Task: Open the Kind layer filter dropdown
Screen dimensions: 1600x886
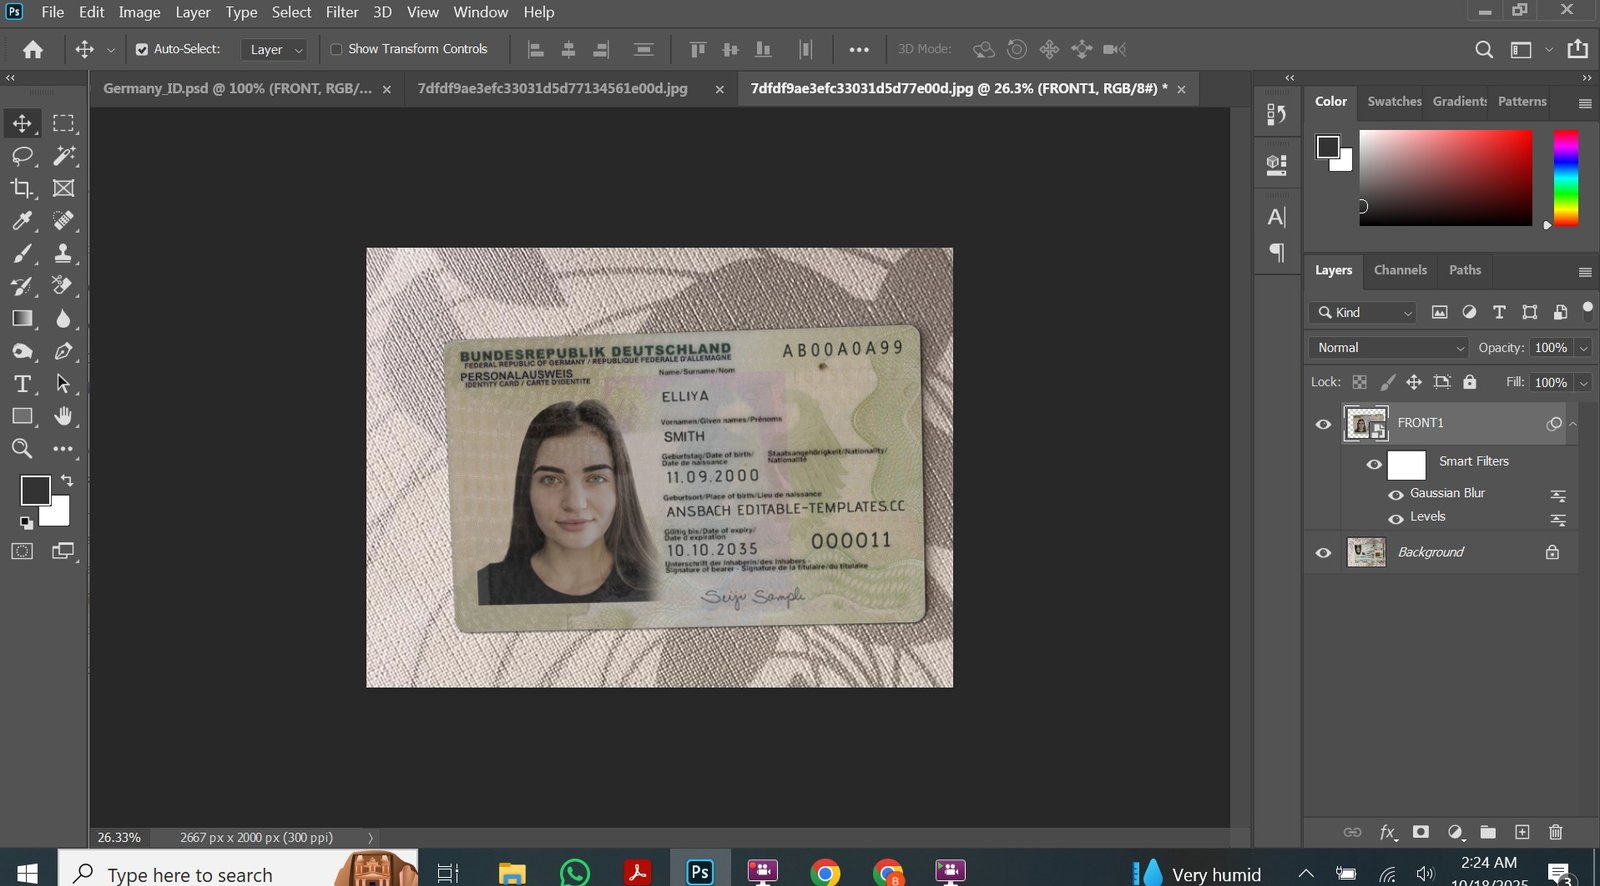Action: click(1364, 312)
